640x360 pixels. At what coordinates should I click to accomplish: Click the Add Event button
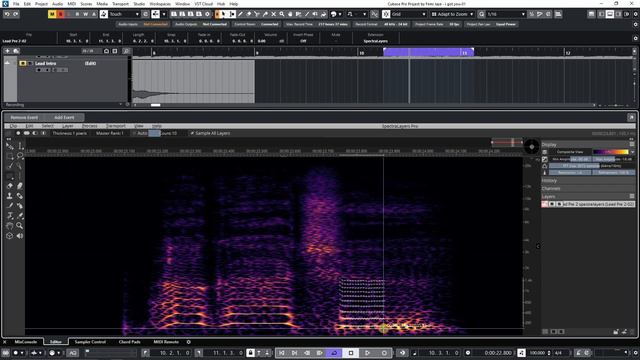[64, 118]
